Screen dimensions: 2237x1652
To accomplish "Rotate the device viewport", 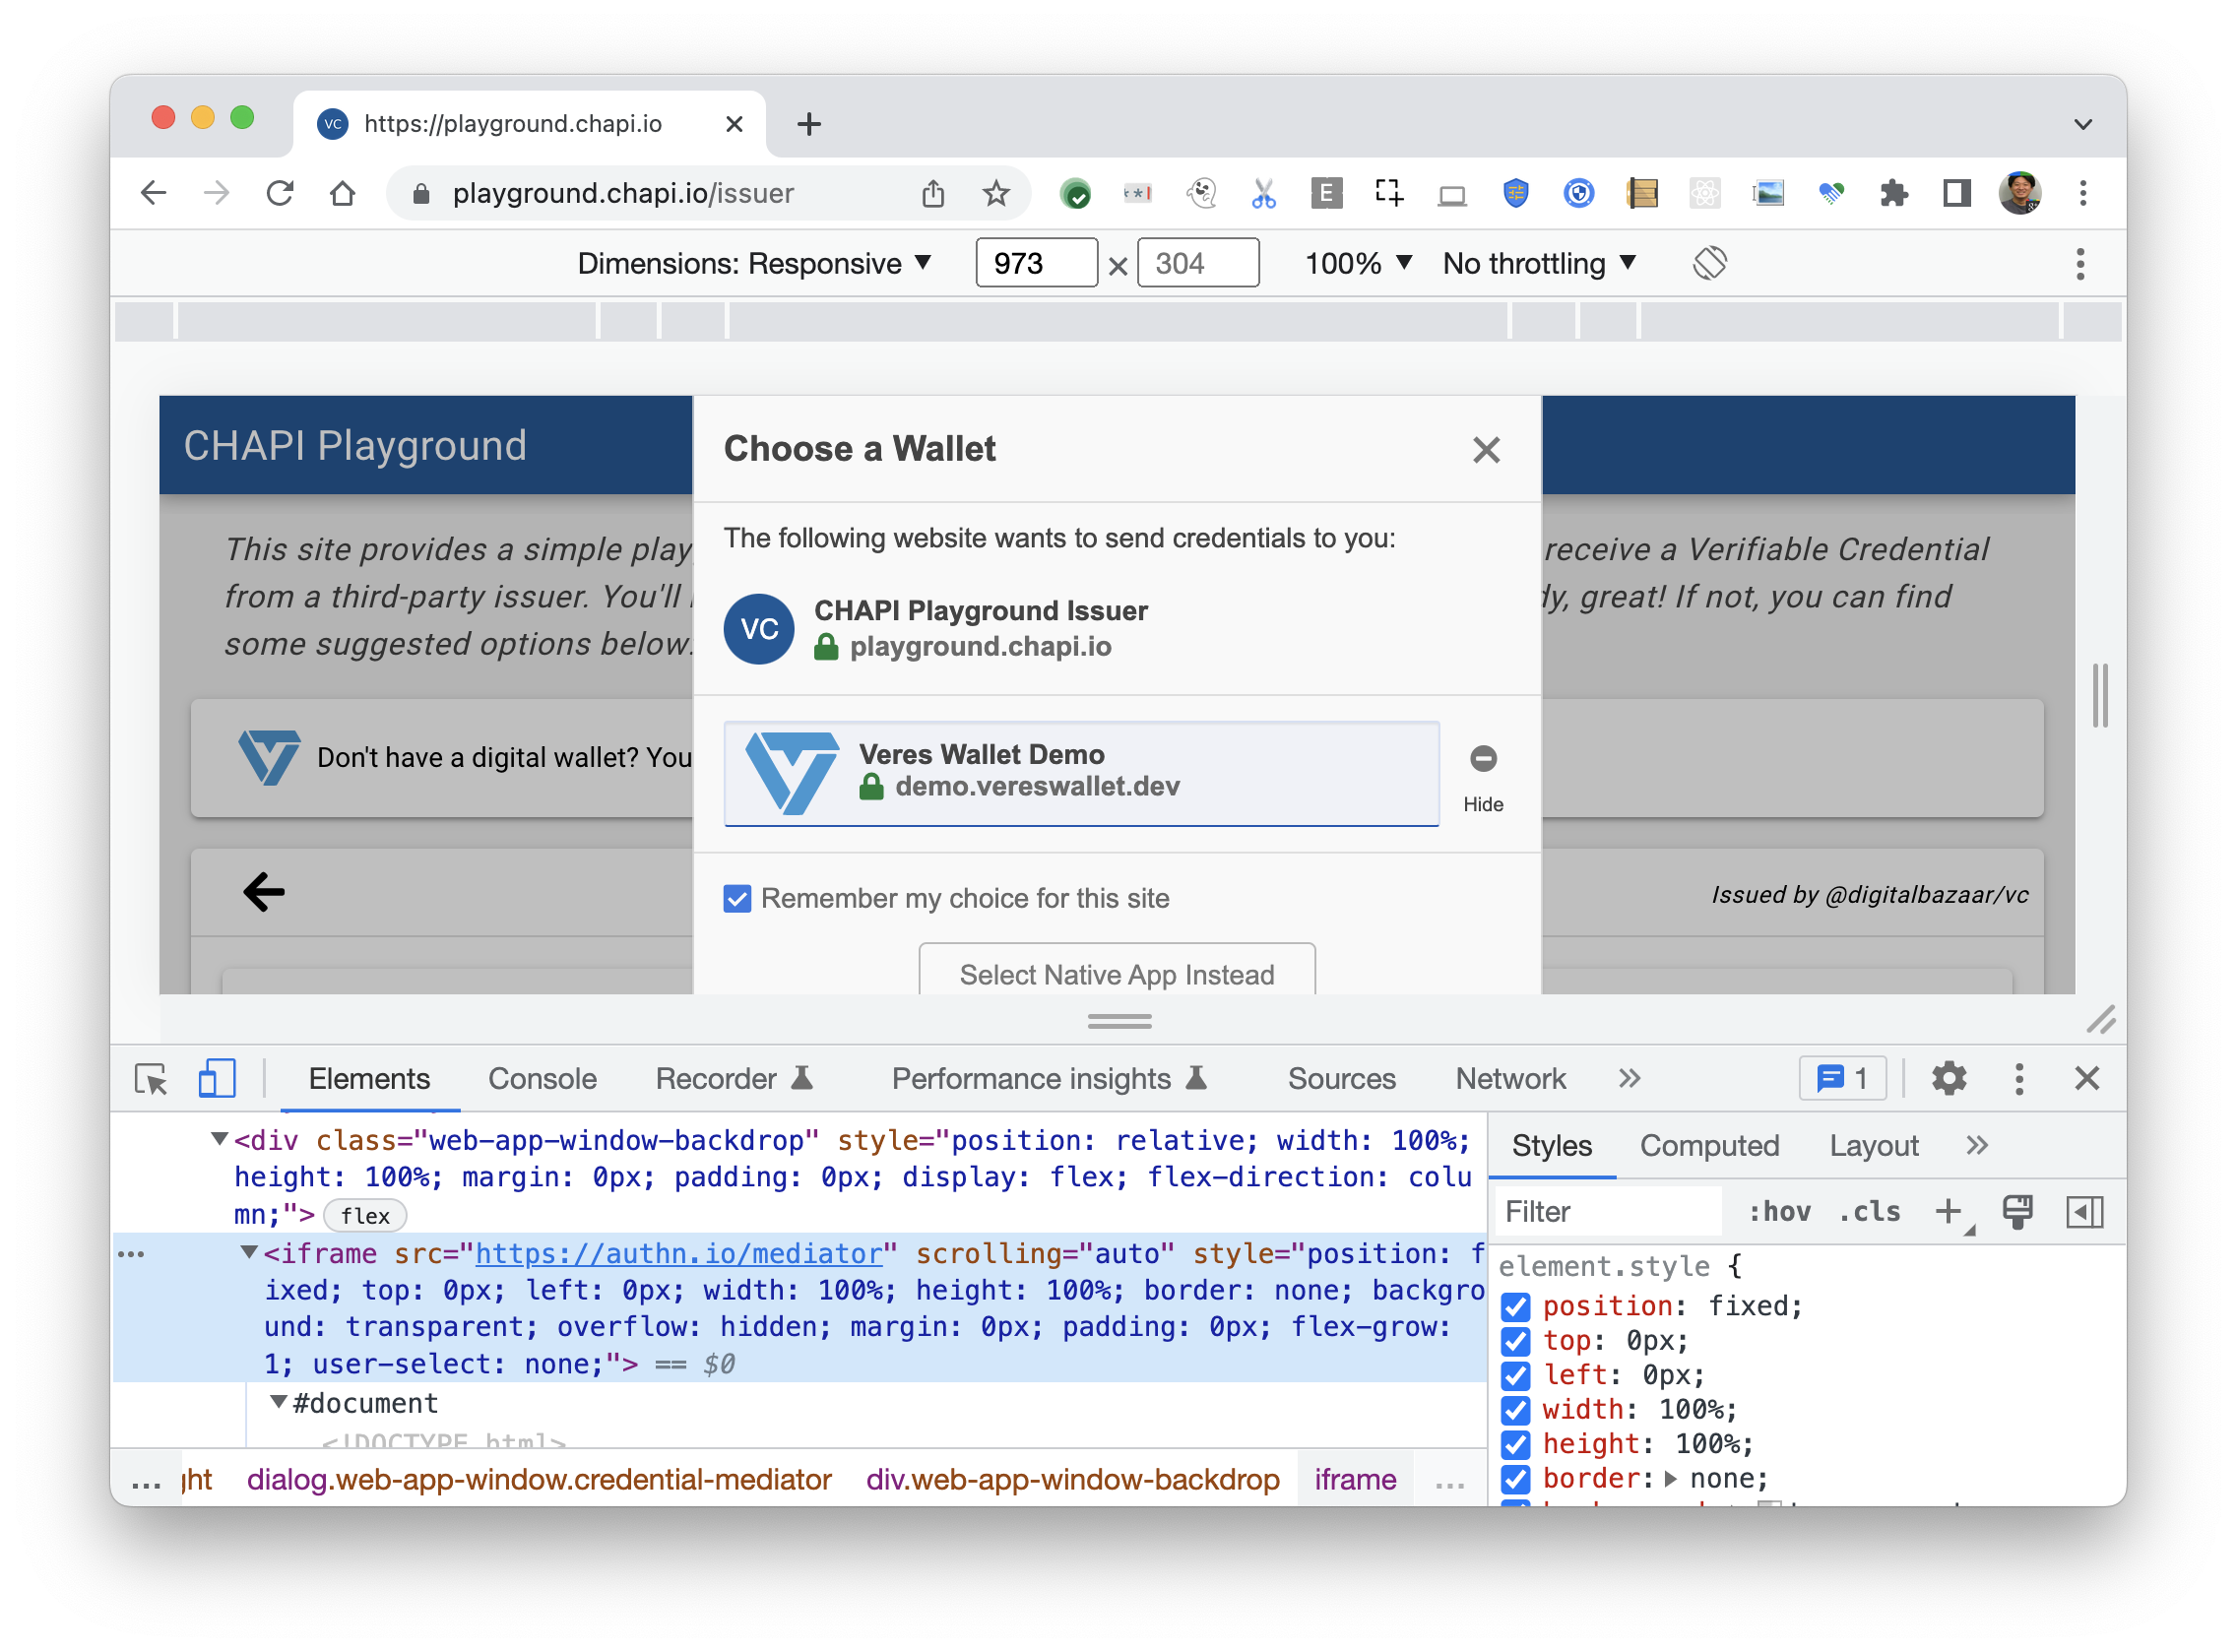I will point(1710,263).
